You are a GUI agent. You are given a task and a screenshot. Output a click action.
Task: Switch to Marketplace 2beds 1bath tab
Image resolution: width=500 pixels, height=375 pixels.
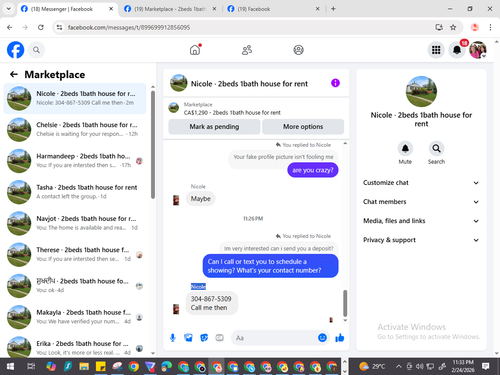pyautogui.click(x=169, y=9)
